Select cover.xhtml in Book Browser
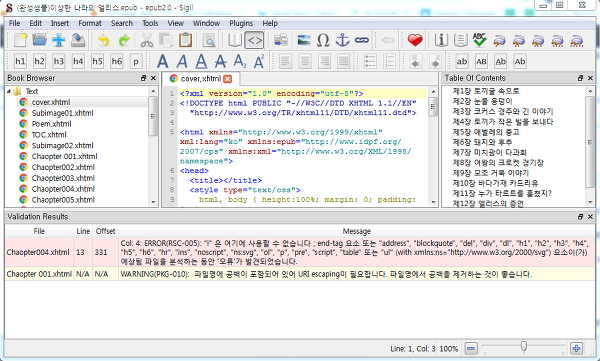The image size is (600, 361). (51, 102)
